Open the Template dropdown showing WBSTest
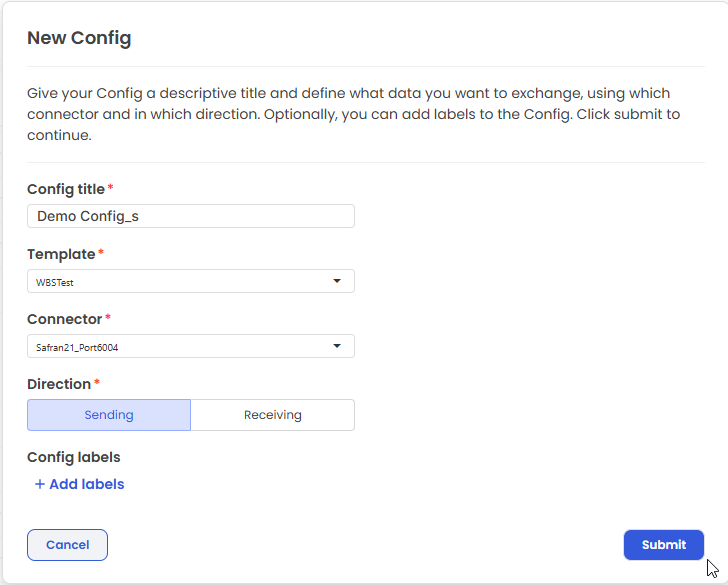This screenshot has height=585, width=728. [x=180, y=281]
